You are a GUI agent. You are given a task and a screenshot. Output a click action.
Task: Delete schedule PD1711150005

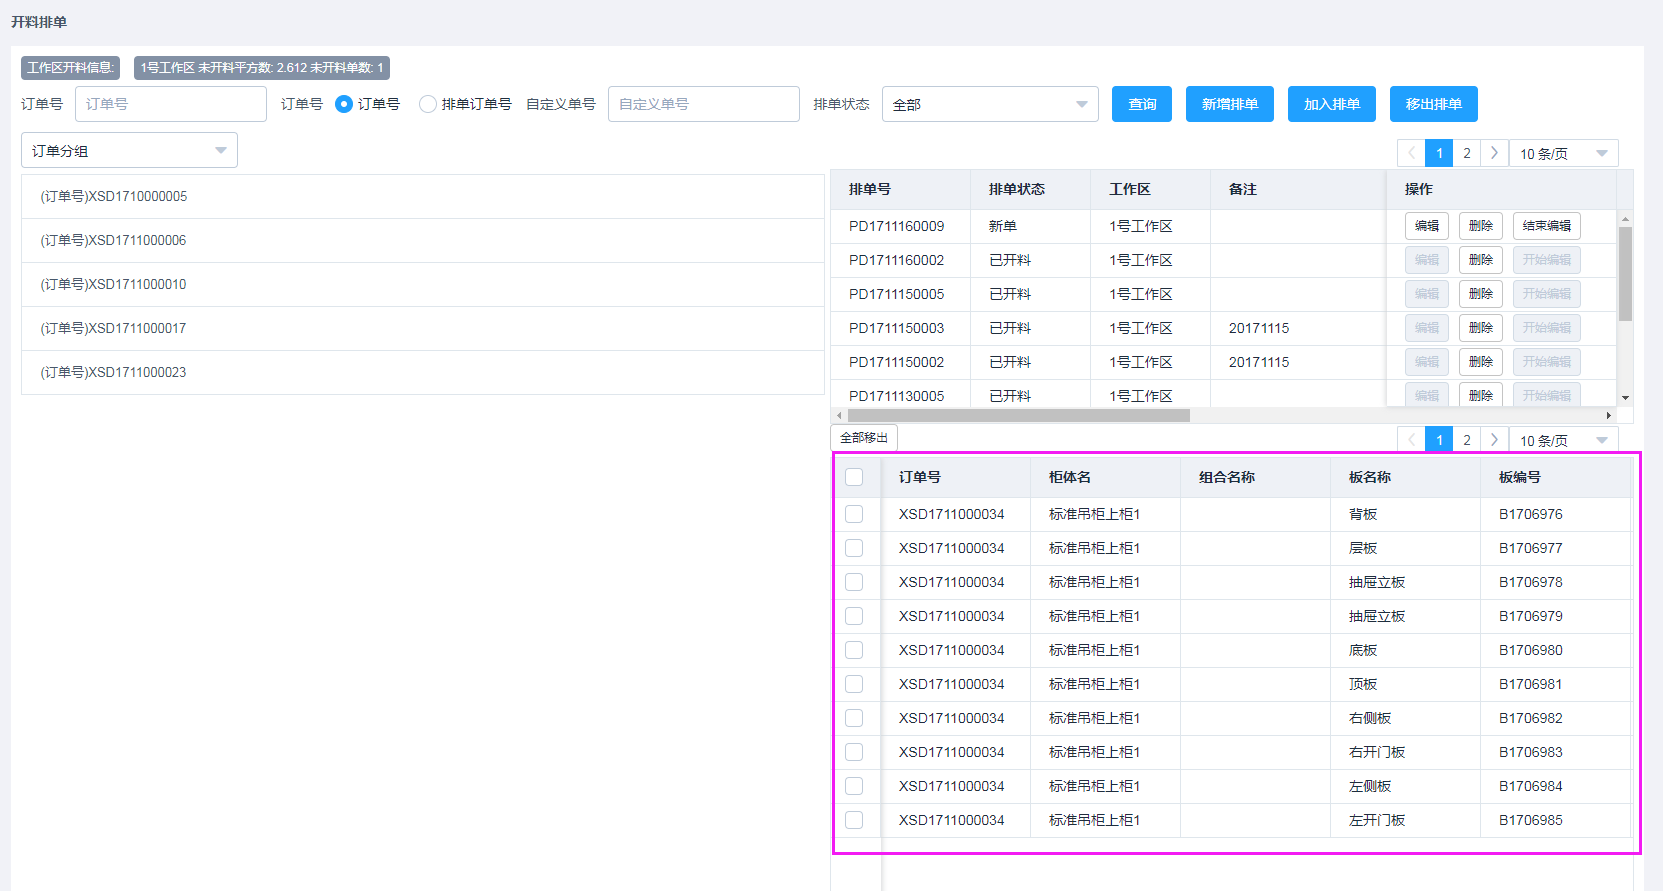pos(1481,294)
